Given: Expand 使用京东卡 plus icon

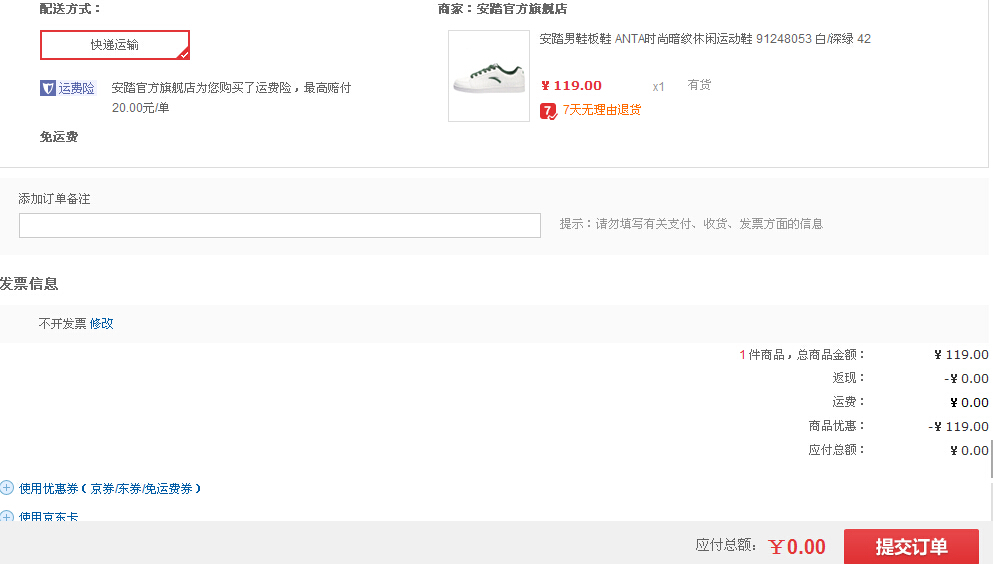Looking at the screenshot, I should (x=6, y=516).
